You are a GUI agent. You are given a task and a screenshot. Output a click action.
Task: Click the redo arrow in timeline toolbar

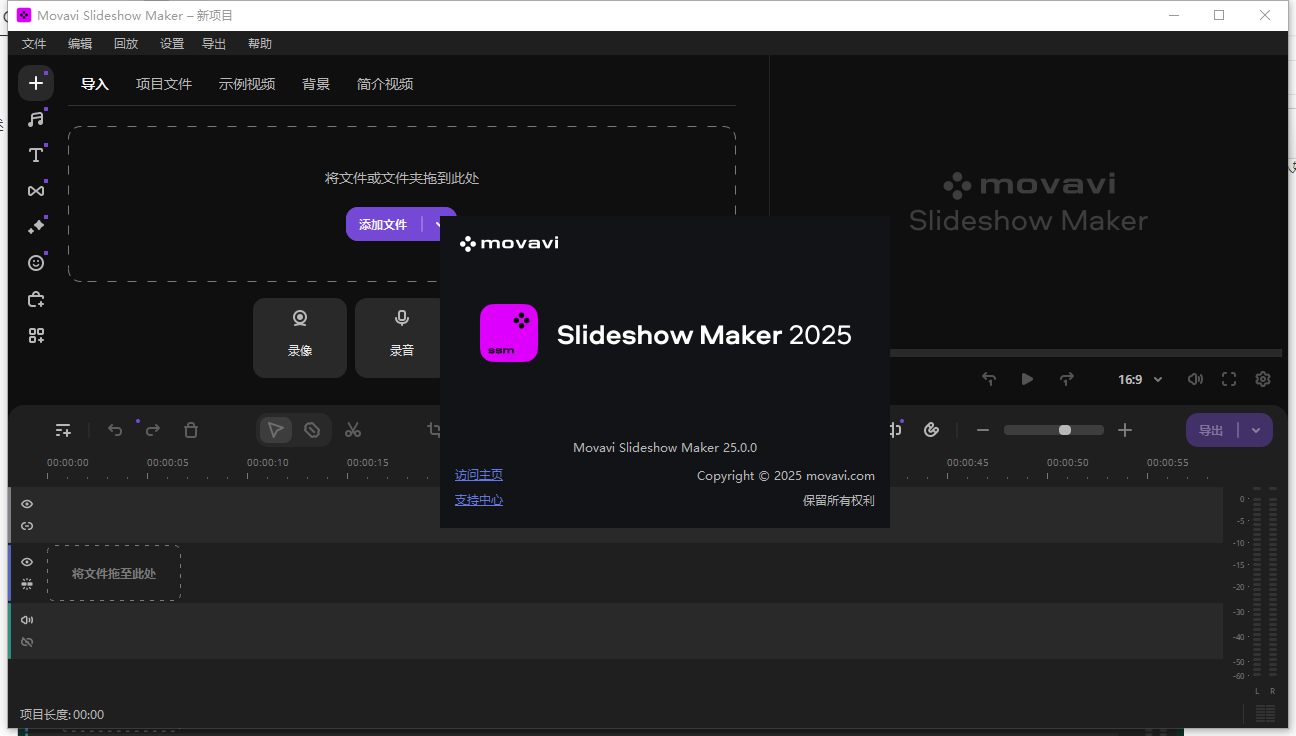(x=153, y=430)
